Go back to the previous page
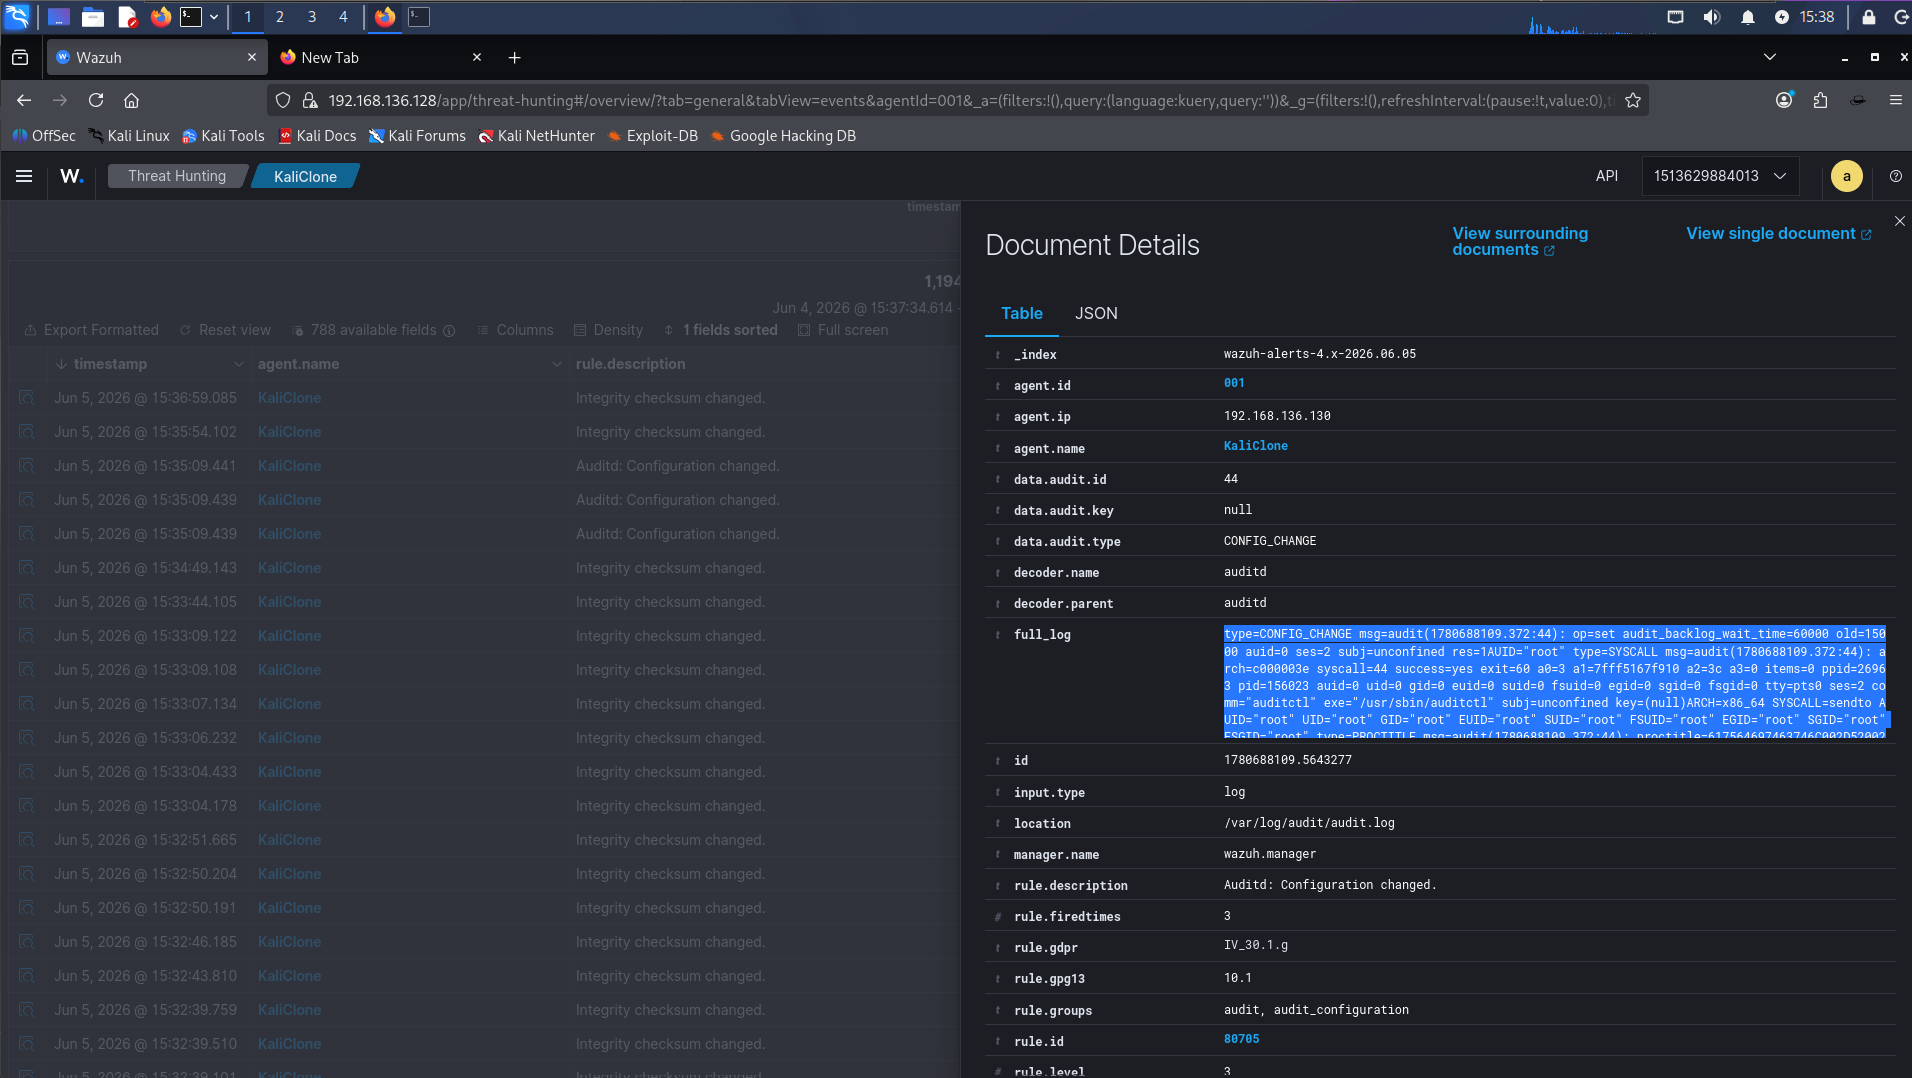 pyautogui.click(x=24, y=100)
